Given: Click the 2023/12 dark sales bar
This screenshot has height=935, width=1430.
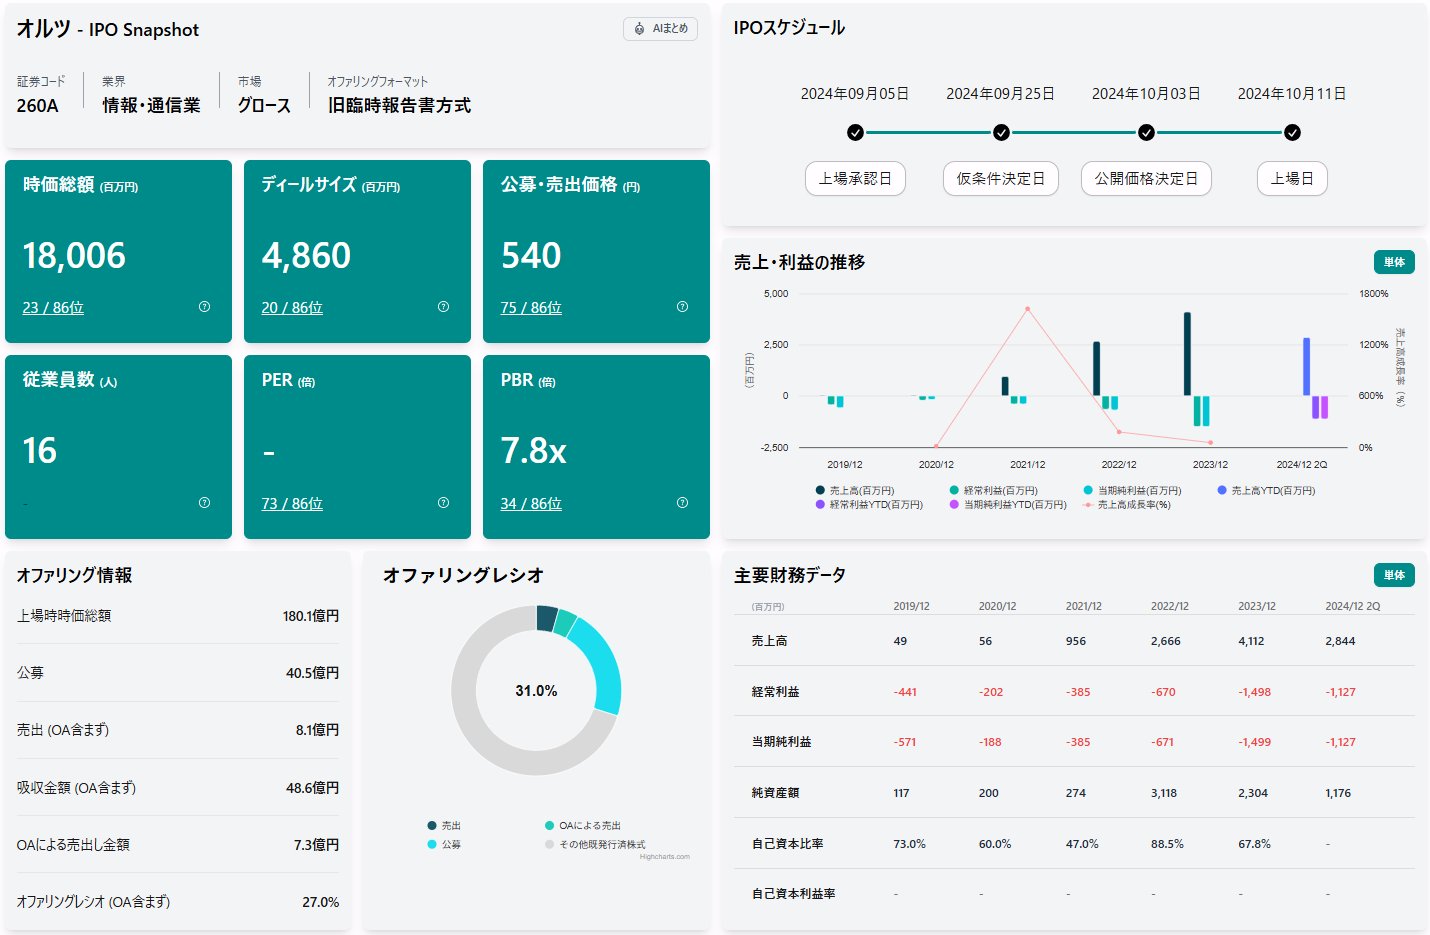Looking at the screenshot, I should coord(1187,354).
